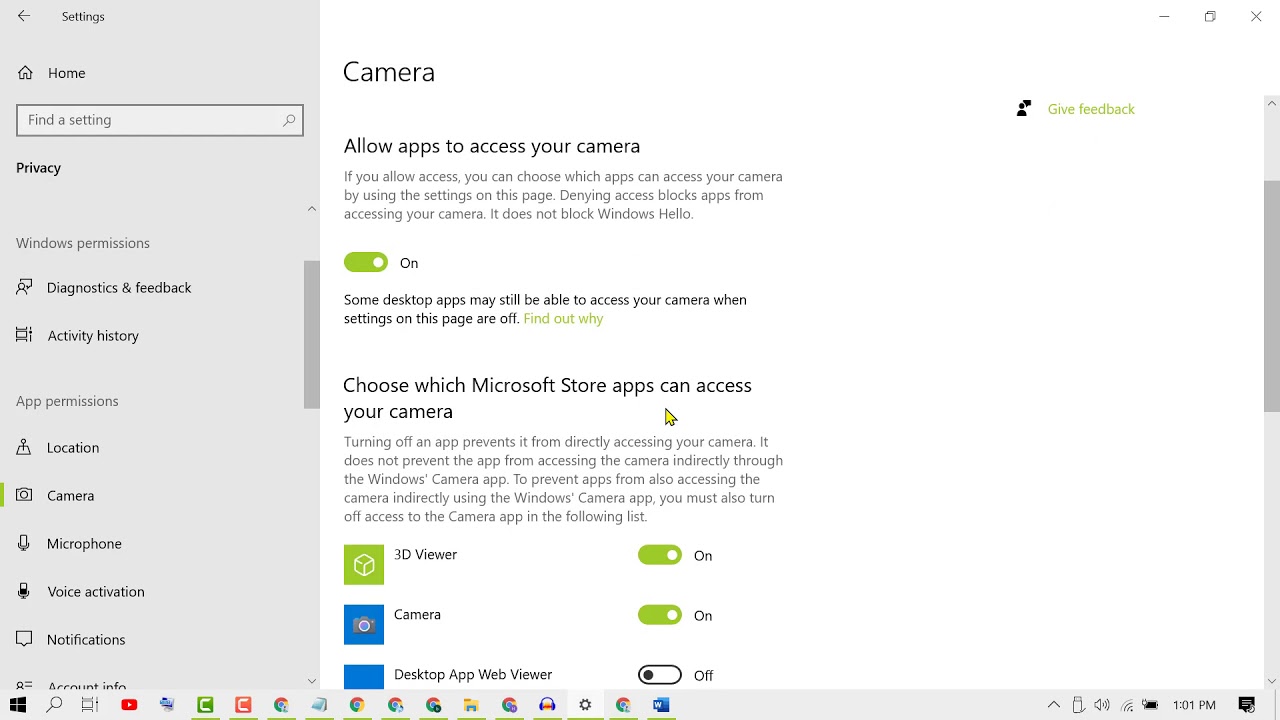Click the Location icon in the sidebar
The image size is (1280, 720).
click(25, 448)
